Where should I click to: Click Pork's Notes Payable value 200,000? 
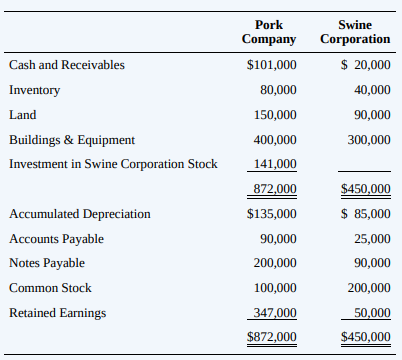pos(275,263)
